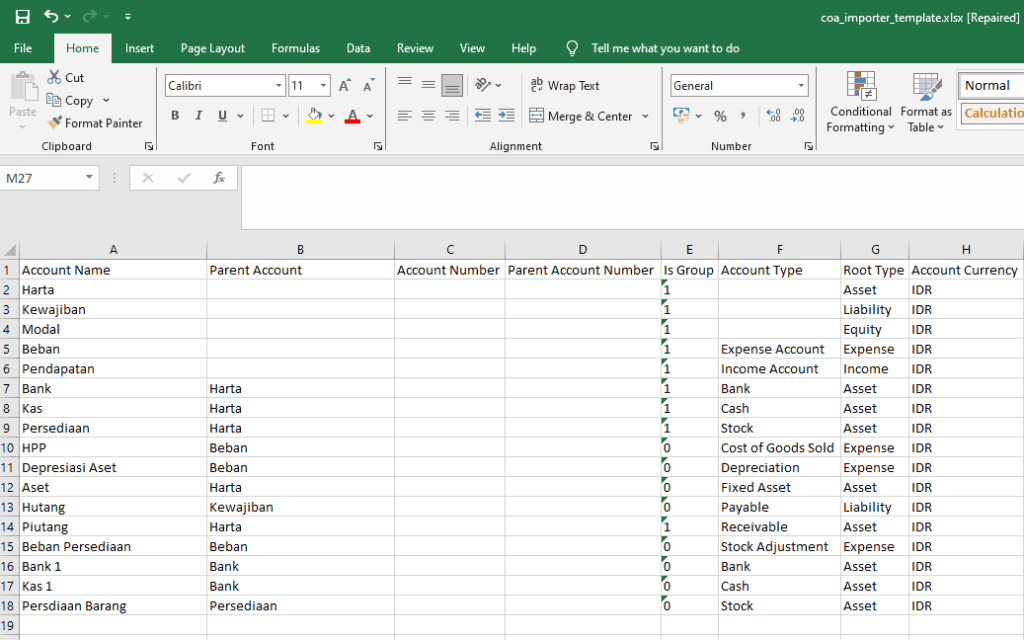This screenshot has width=1024, height=640.
Task: Click the Merge & Center button
Action: point(582,116)
